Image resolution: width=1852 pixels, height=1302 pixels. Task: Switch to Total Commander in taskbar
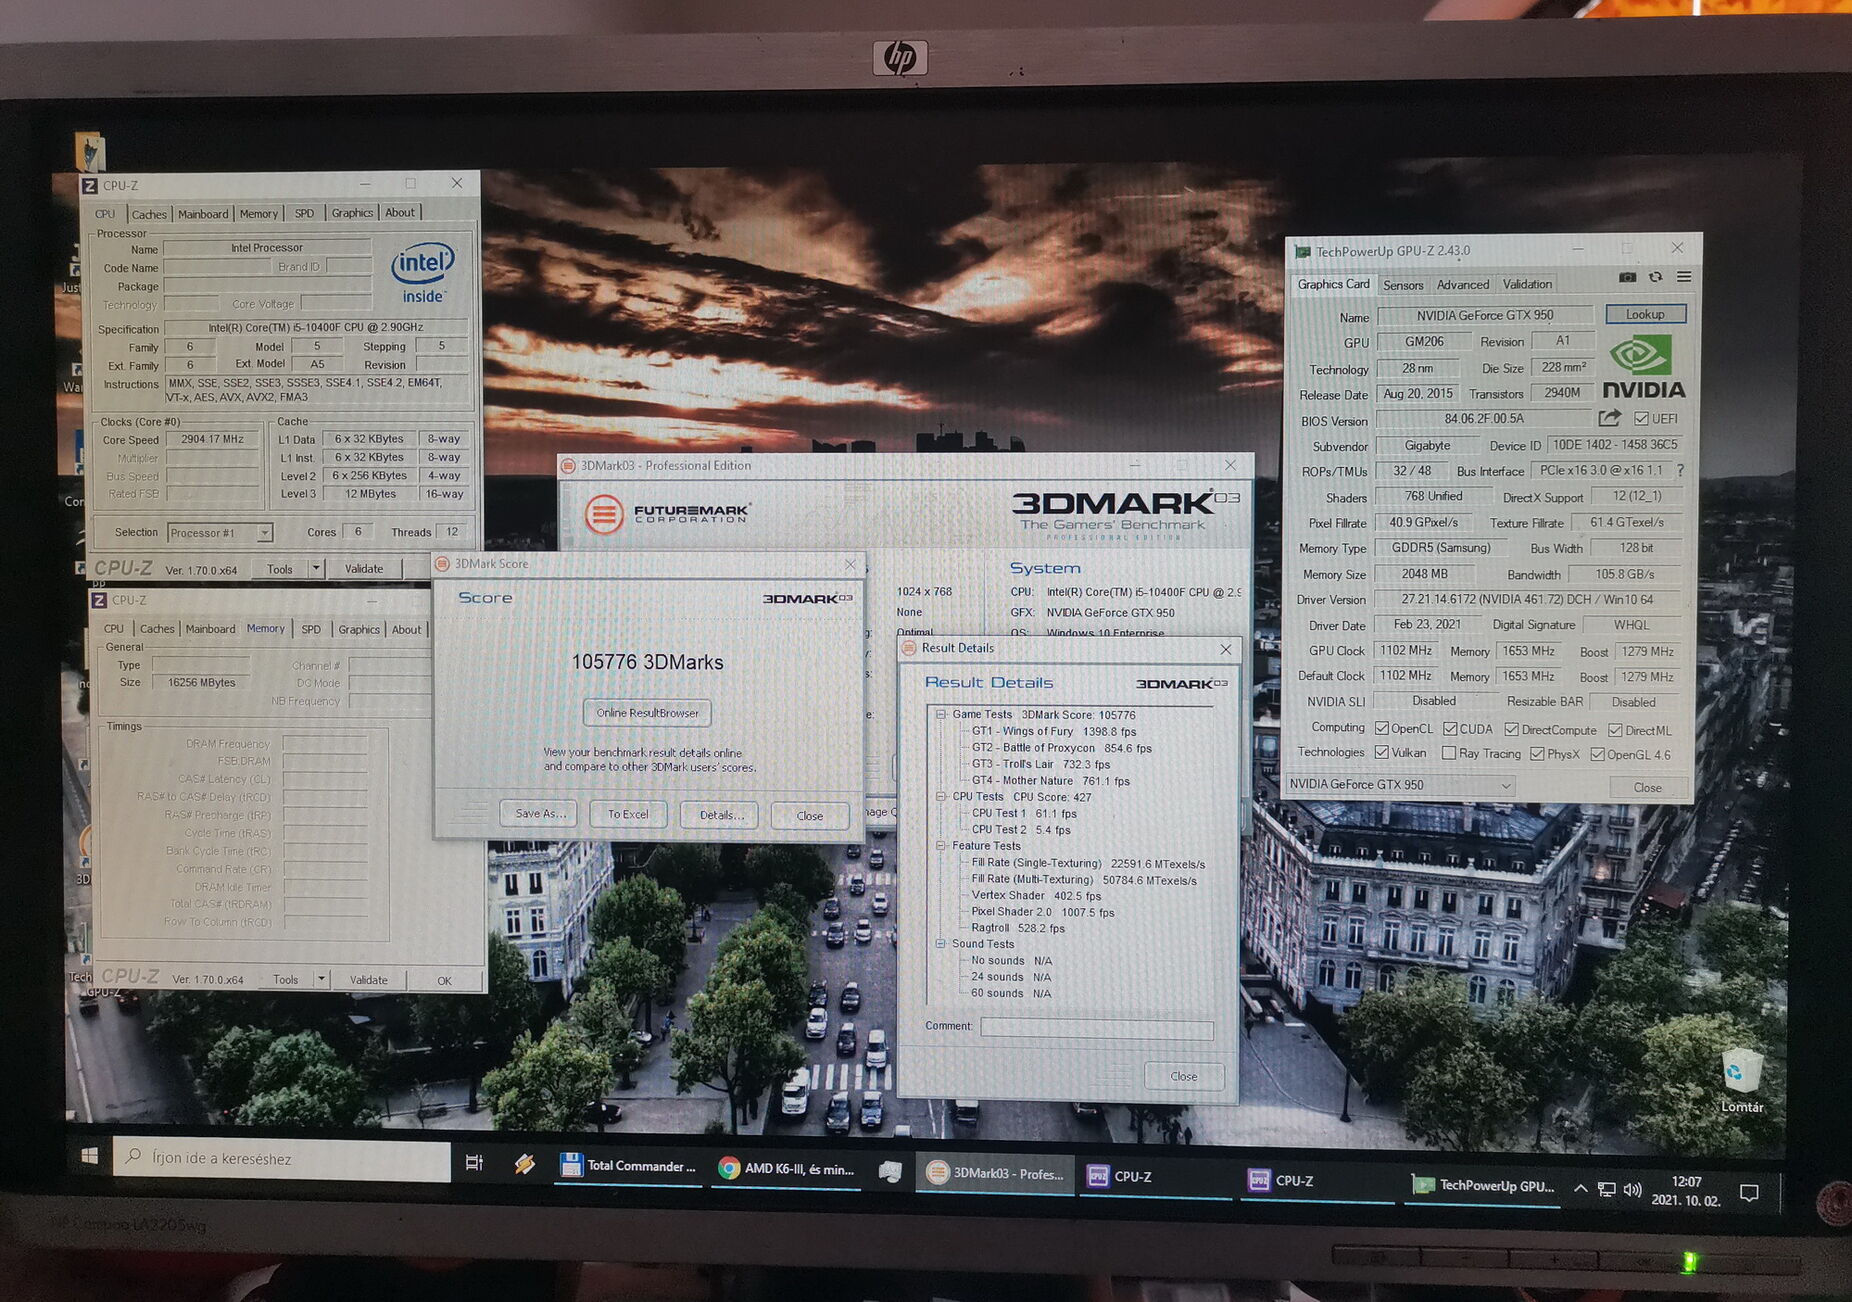point(627,1166)
